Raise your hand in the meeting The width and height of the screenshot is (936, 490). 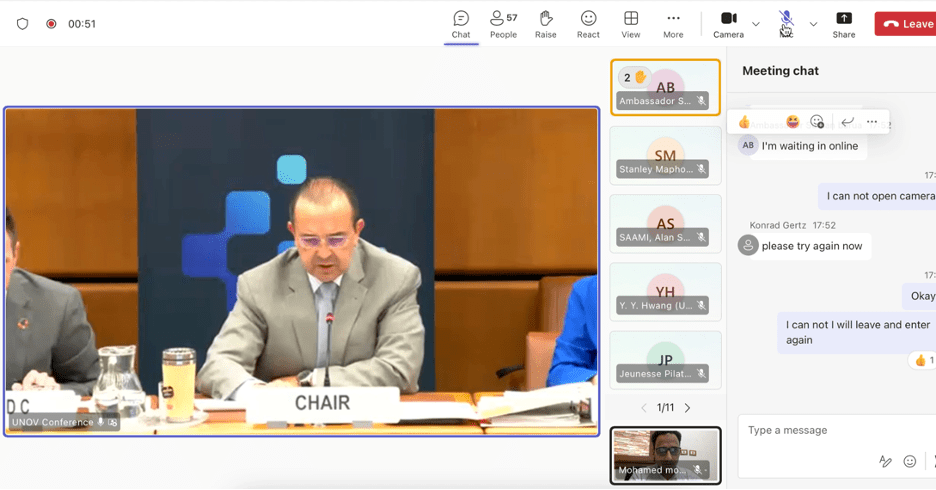click(546, 24)
